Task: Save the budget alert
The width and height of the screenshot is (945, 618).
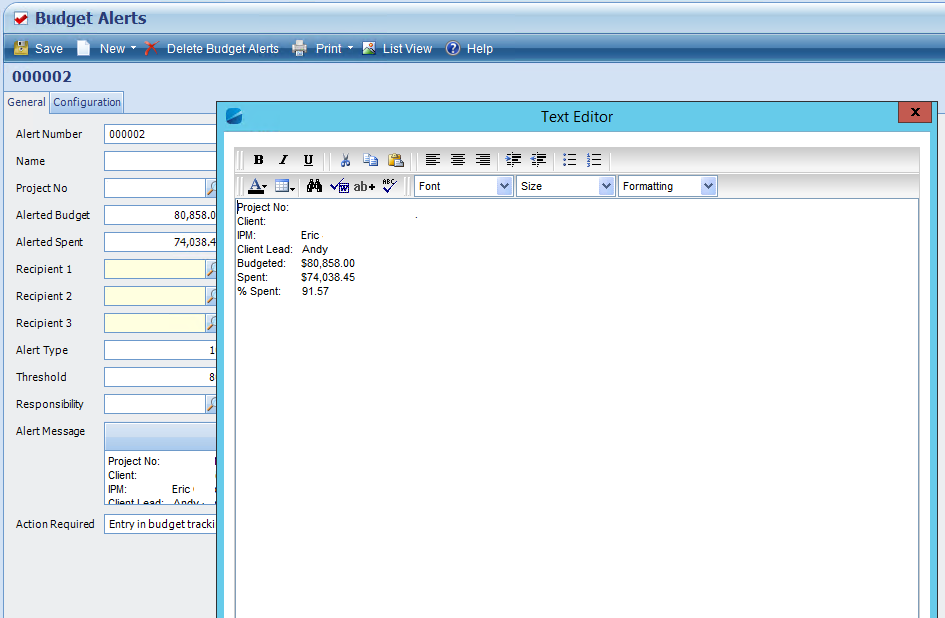Action: tap(39, 49)
